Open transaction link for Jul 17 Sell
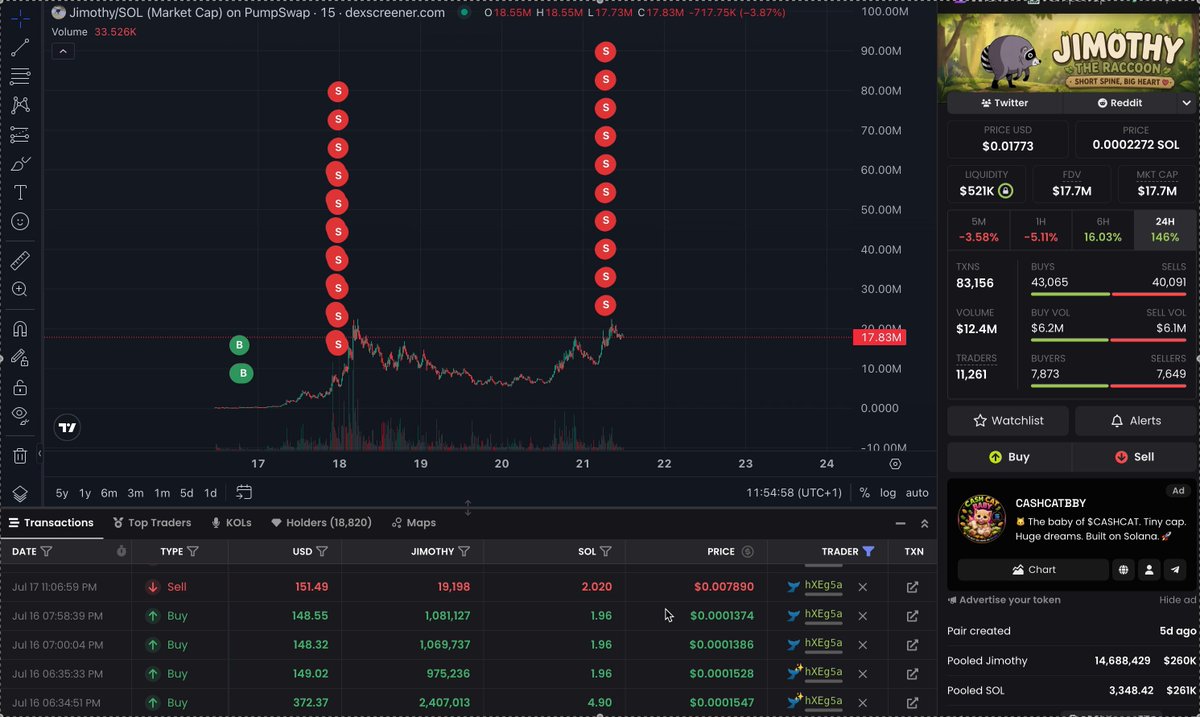 click(912, 587)
